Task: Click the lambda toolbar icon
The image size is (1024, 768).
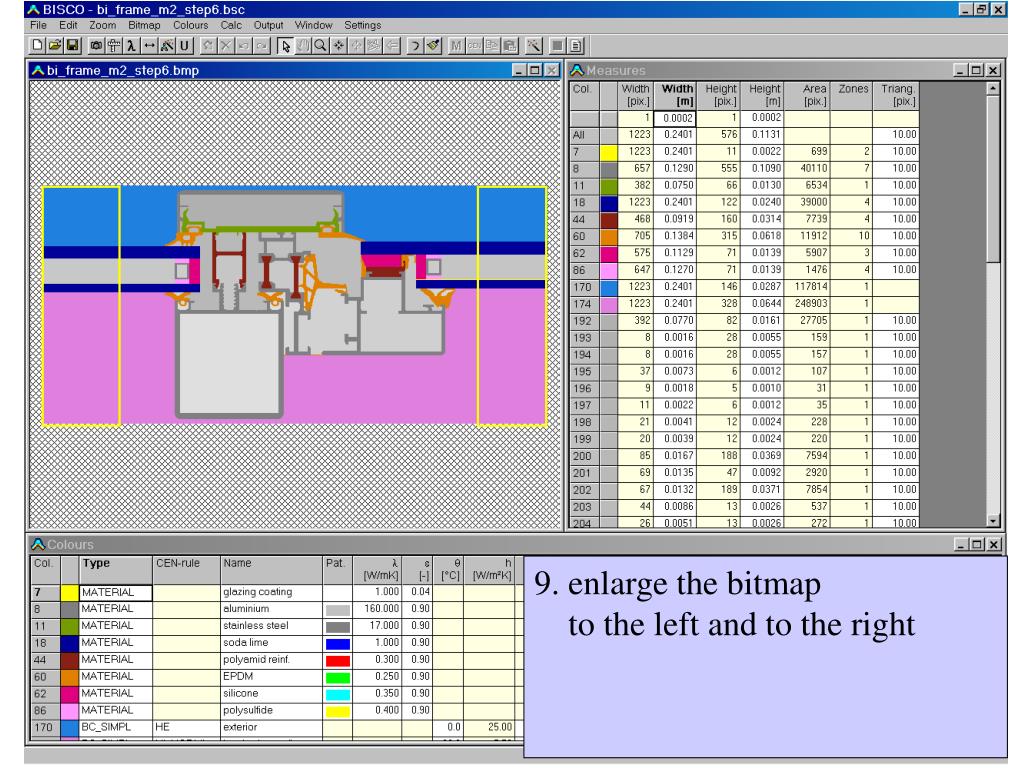Action: pyautogui.click(x=132, y=46)
